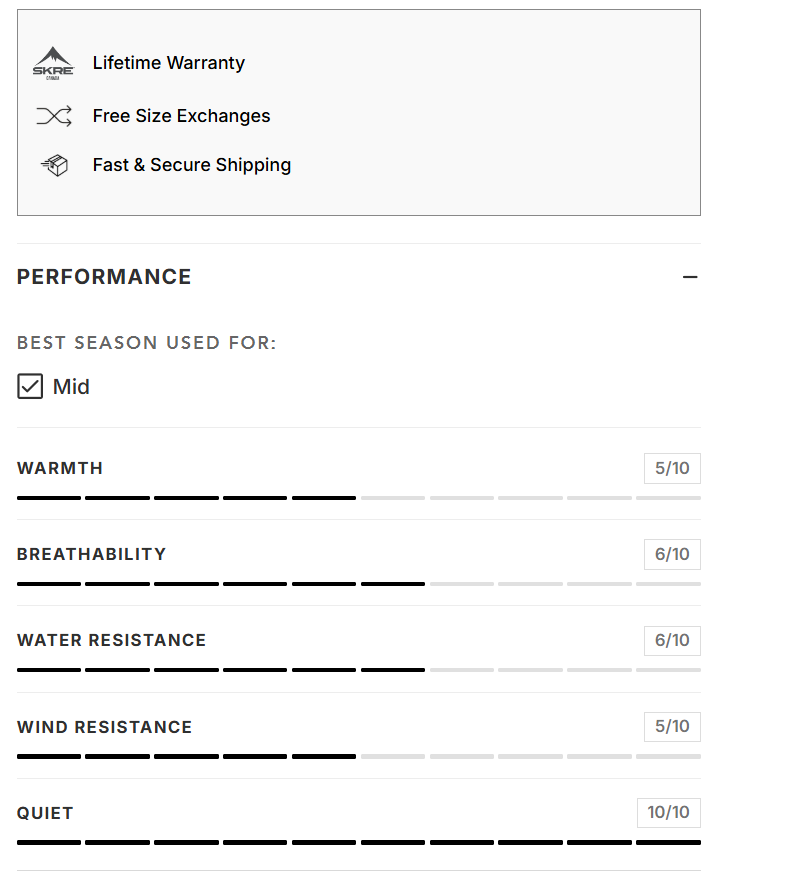The image size is (802, 876).
Task: Click the Quiet rating bar
Action: tap(359, 842)
